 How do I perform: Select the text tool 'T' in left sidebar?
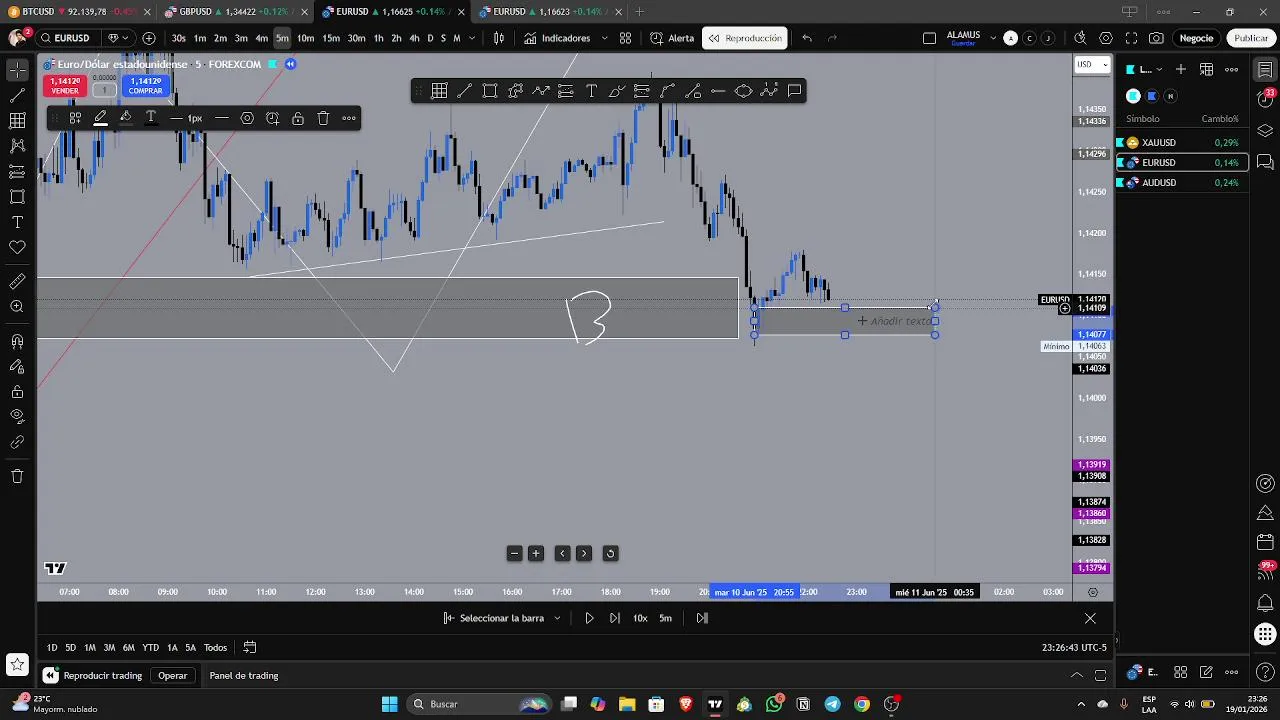[17, 222]
